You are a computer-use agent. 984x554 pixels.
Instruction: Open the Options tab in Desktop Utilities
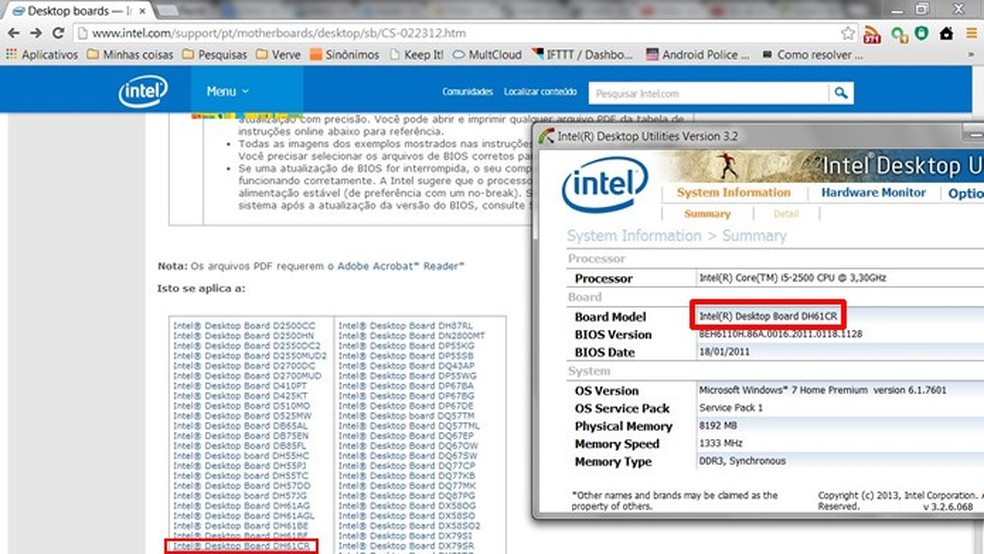pyautogui.click(x=966, y=193)
